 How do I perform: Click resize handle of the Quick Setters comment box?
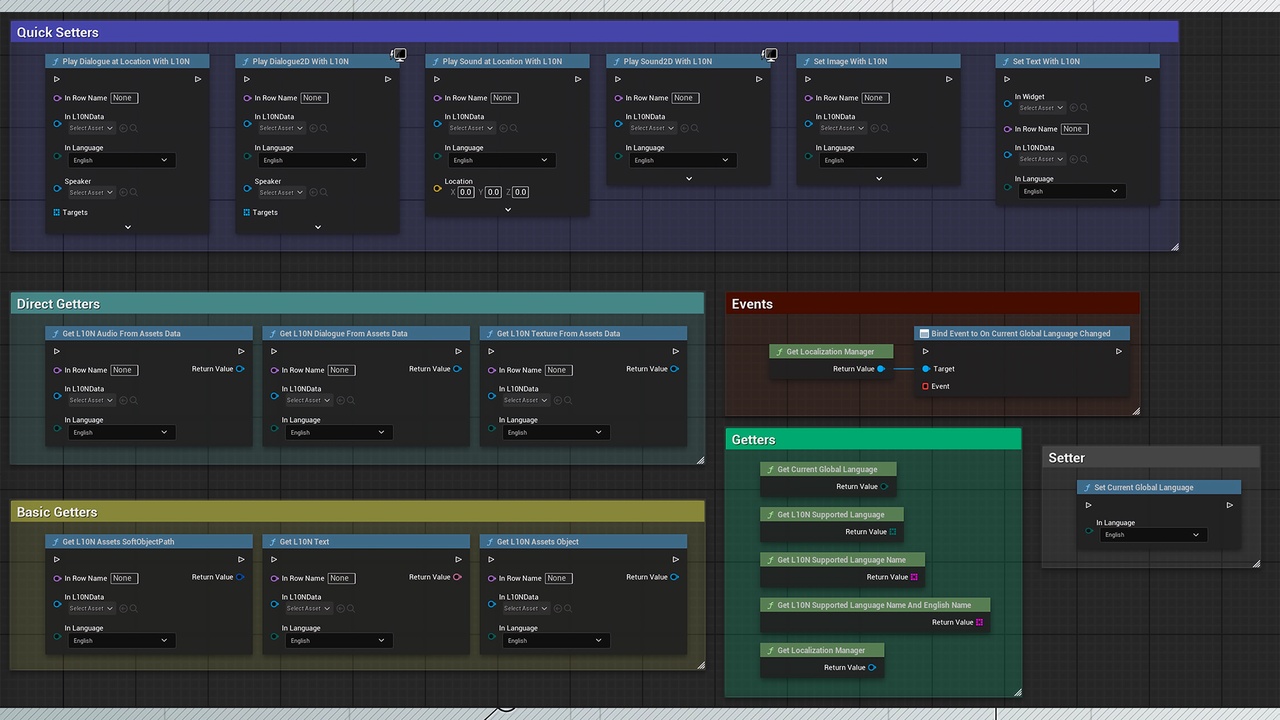[1175, 246]
